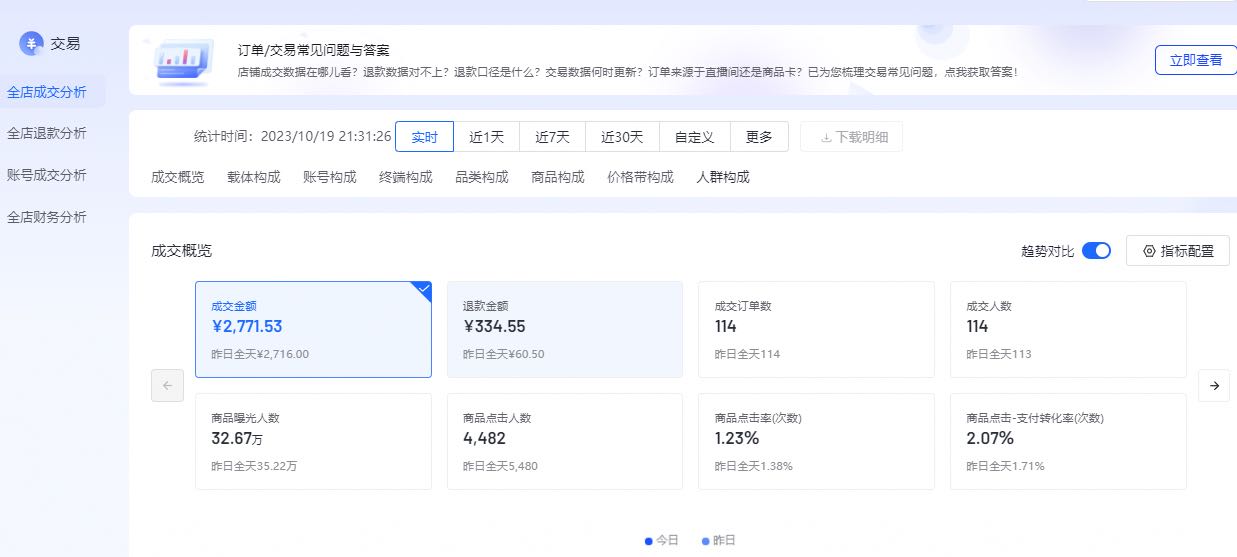Open the 更多 time range dropdown
Image resolution: width=1237 pixels, height=557 pixels.
click(x=759, y=137)
